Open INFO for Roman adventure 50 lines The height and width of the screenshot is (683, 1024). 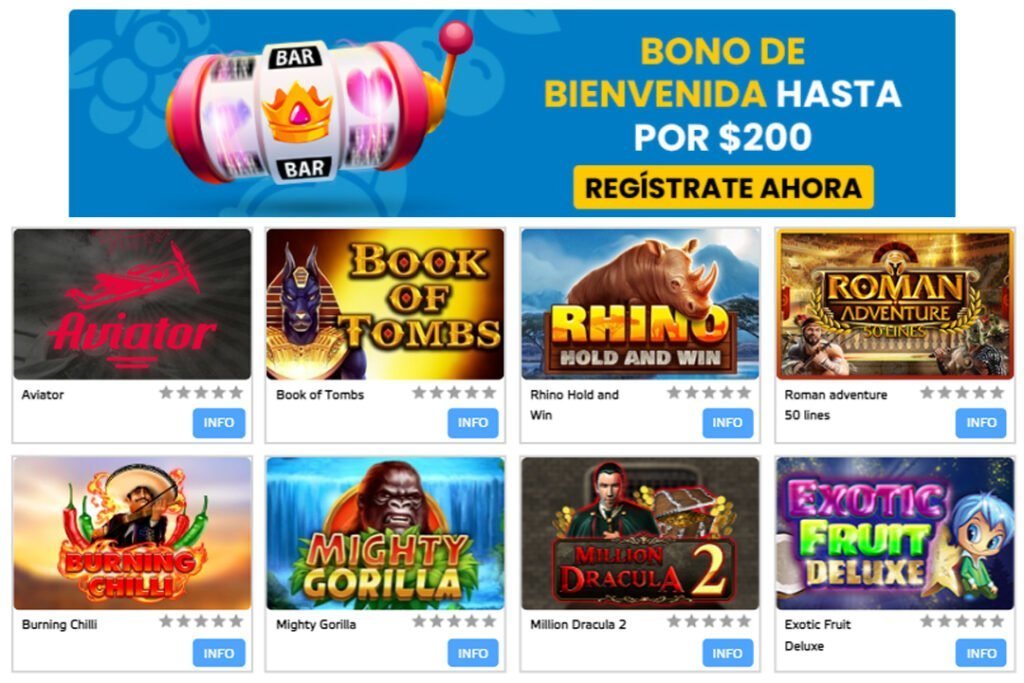coord(981,422)
